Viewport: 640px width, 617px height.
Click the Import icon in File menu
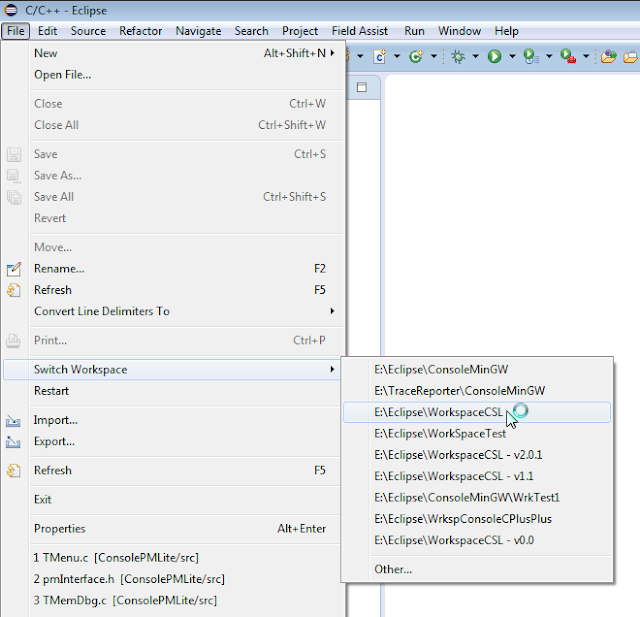13,421
